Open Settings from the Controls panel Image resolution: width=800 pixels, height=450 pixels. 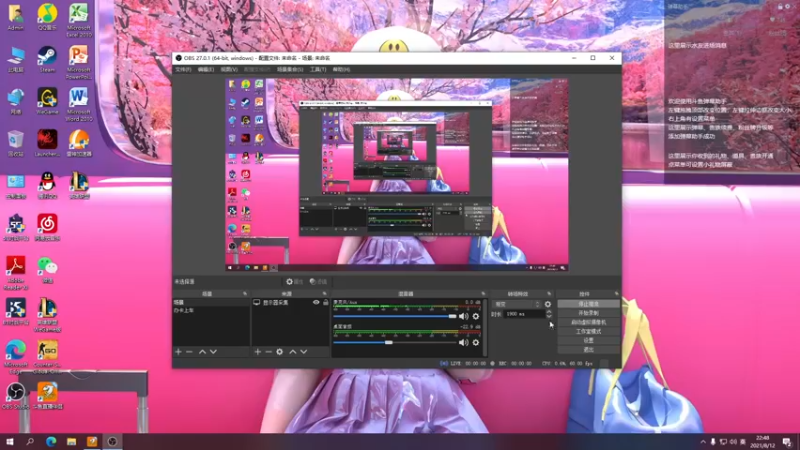(x=588, y=340)
